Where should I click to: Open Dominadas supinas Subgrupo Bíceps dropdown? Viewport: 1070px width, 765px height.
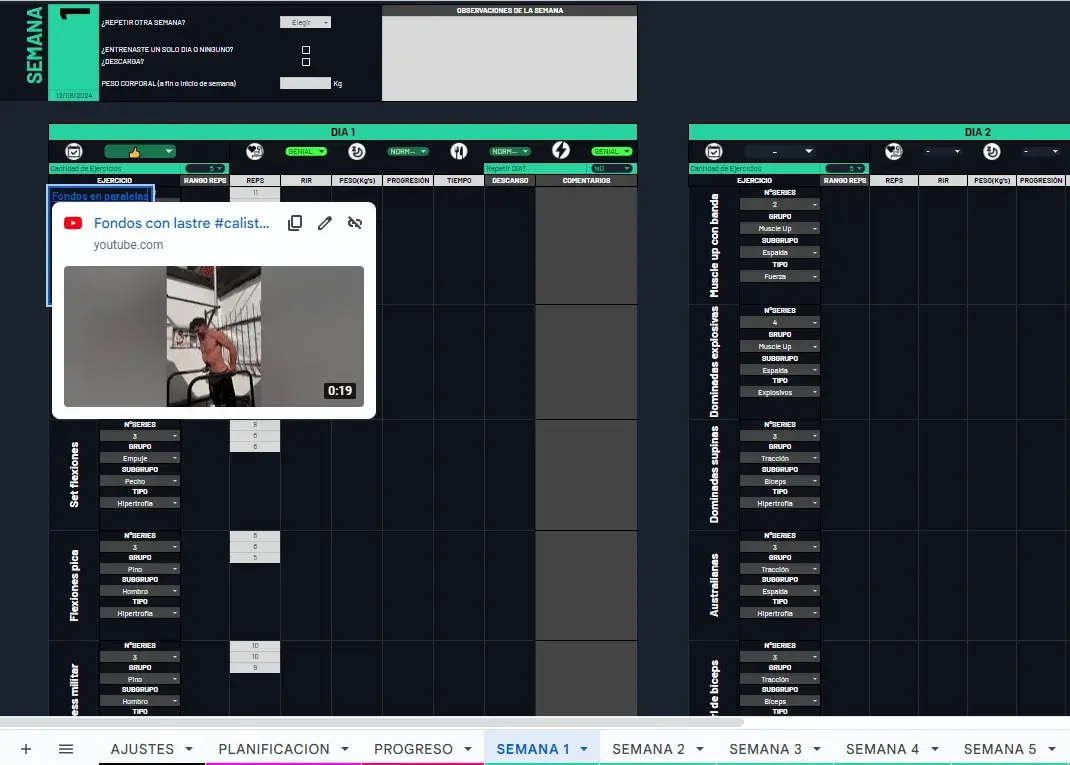click(780, 481)
